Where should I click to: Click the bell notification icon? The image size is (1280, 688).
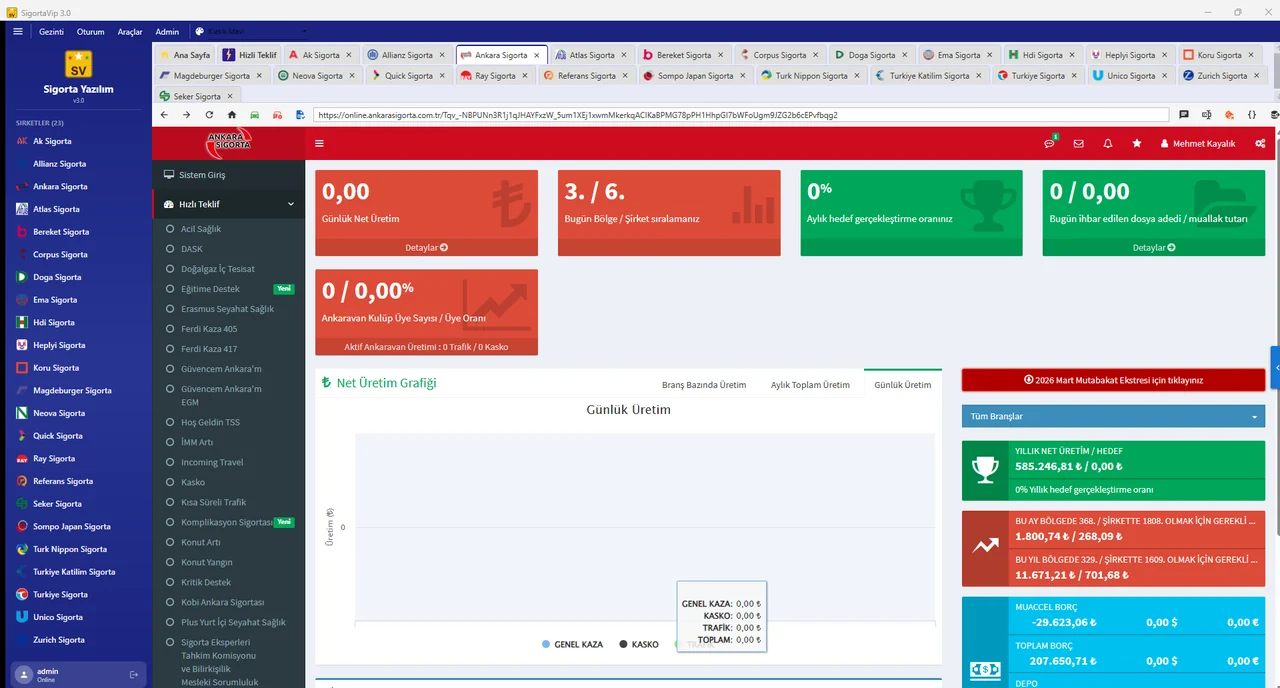(1107, 143)
